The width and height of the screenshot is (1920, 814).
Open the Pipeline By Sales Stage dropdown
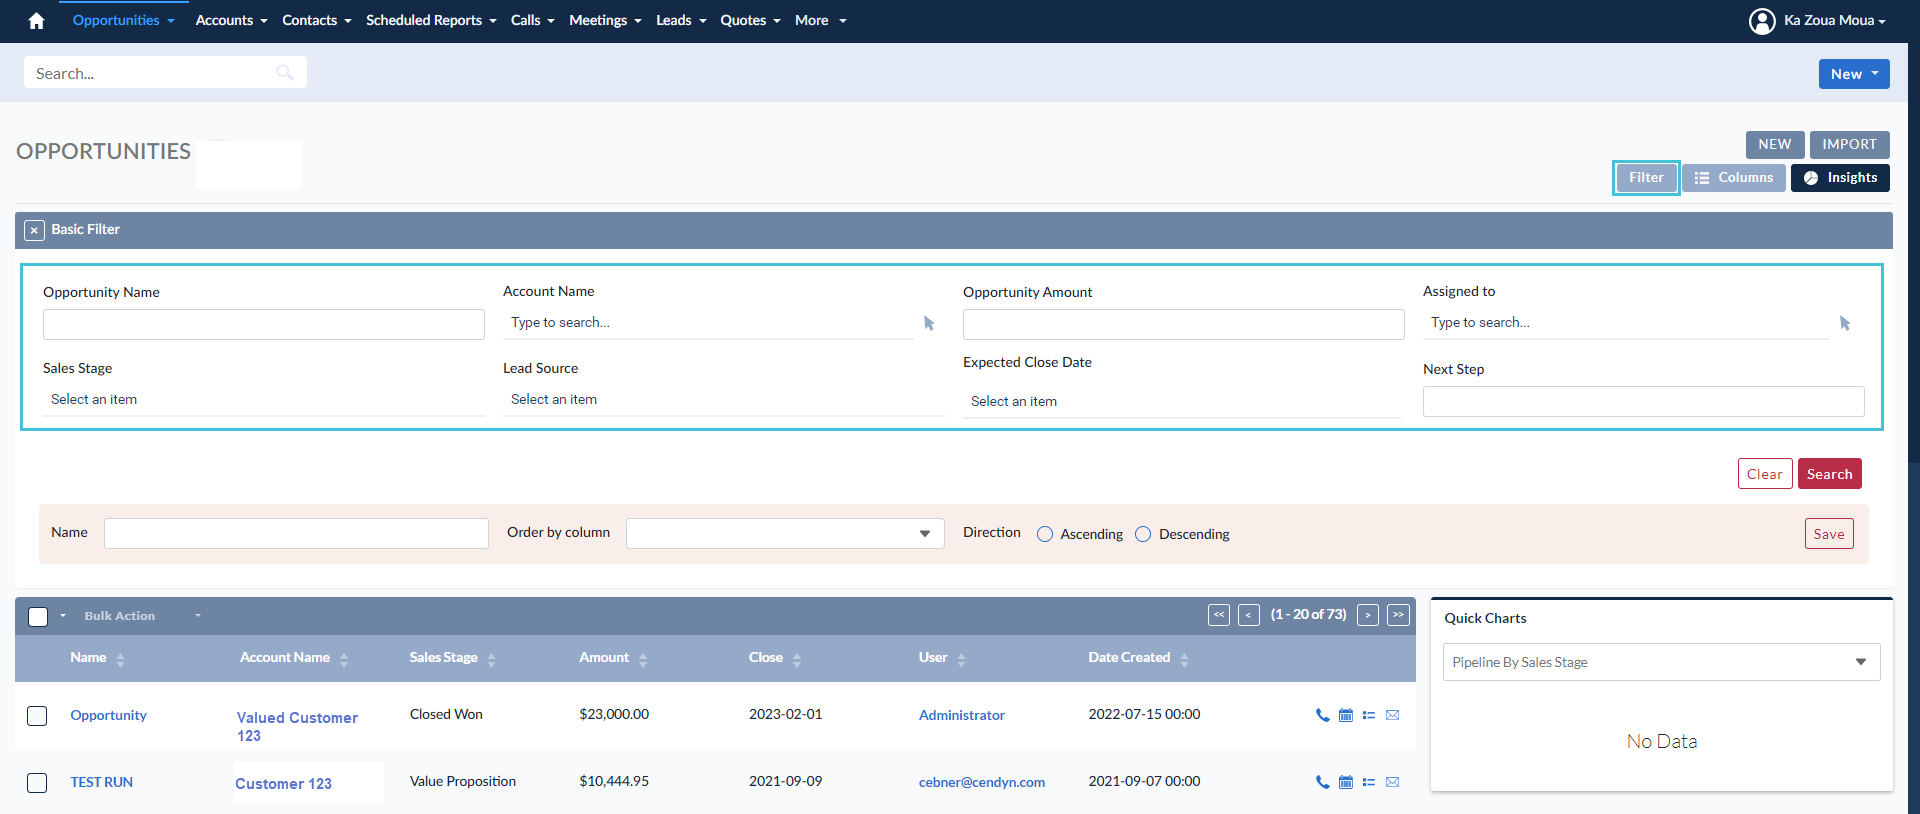pyautogui.click(x=1661, y=662)
